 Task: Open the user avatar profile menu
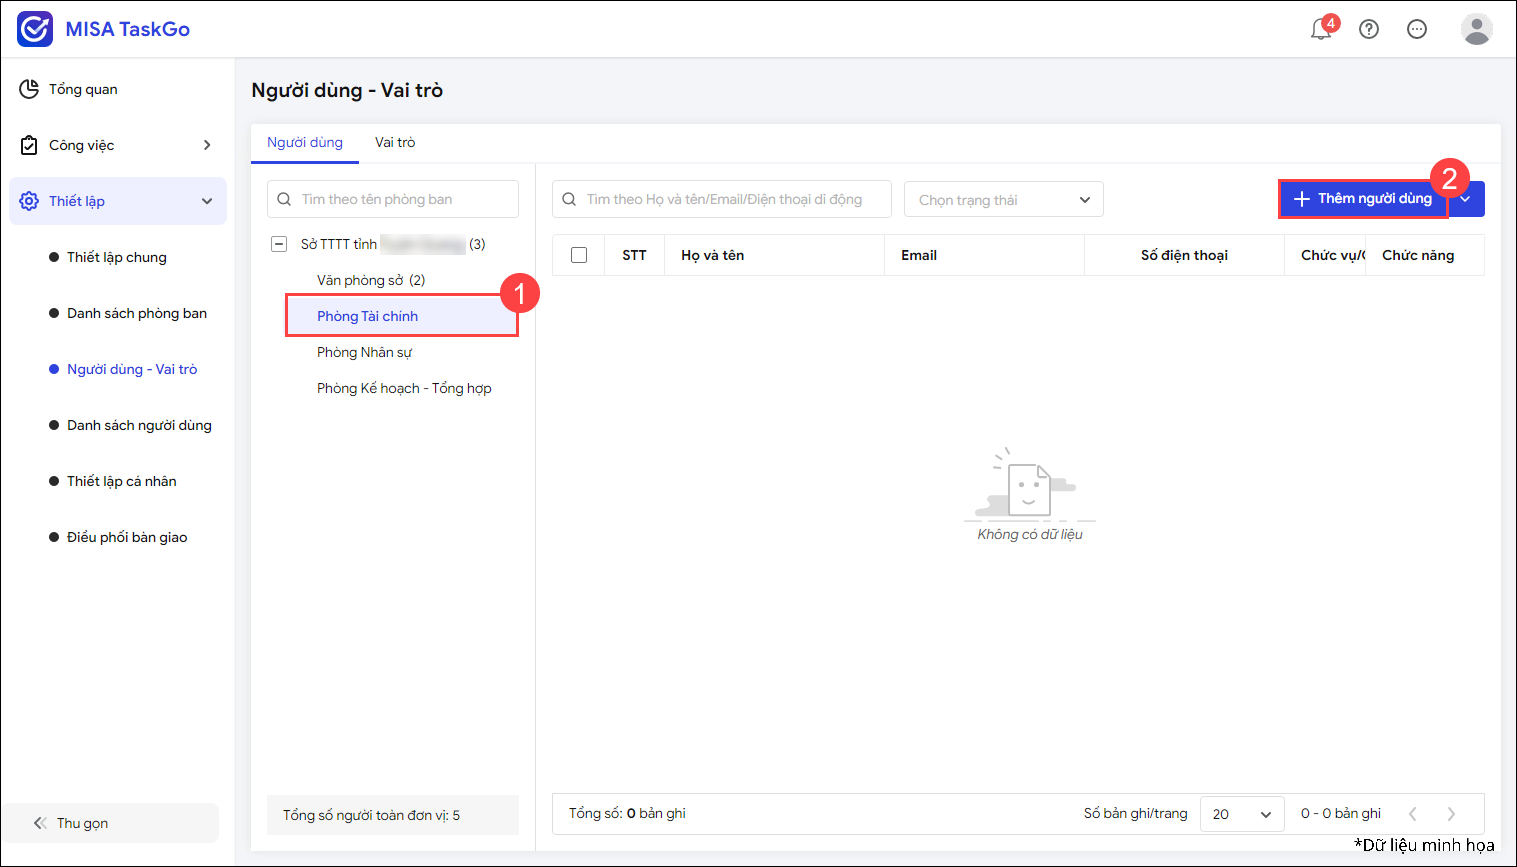[x=1476, y=29]
